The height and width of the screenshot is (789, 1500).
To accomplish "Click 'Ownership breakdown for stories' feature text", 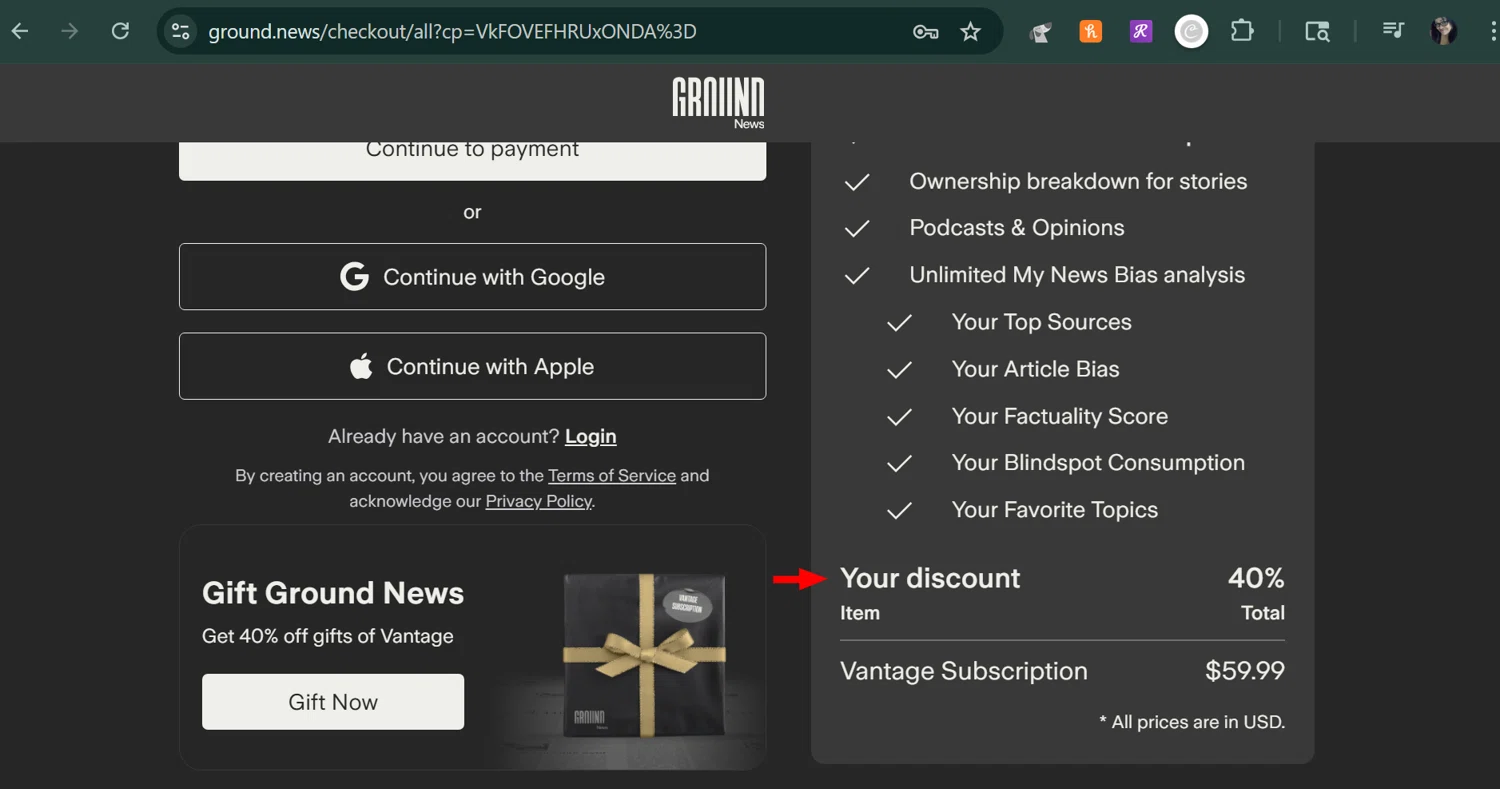I will [x=1078, y=181].
